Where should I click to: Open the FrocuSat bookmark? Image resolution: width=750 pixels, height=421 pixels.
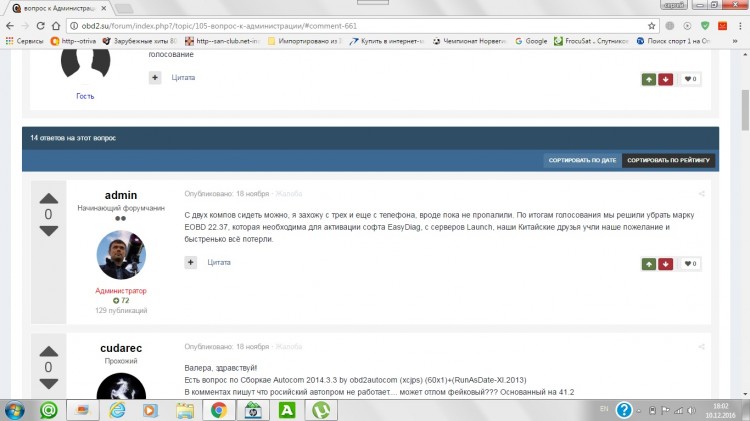pos(591,41)
